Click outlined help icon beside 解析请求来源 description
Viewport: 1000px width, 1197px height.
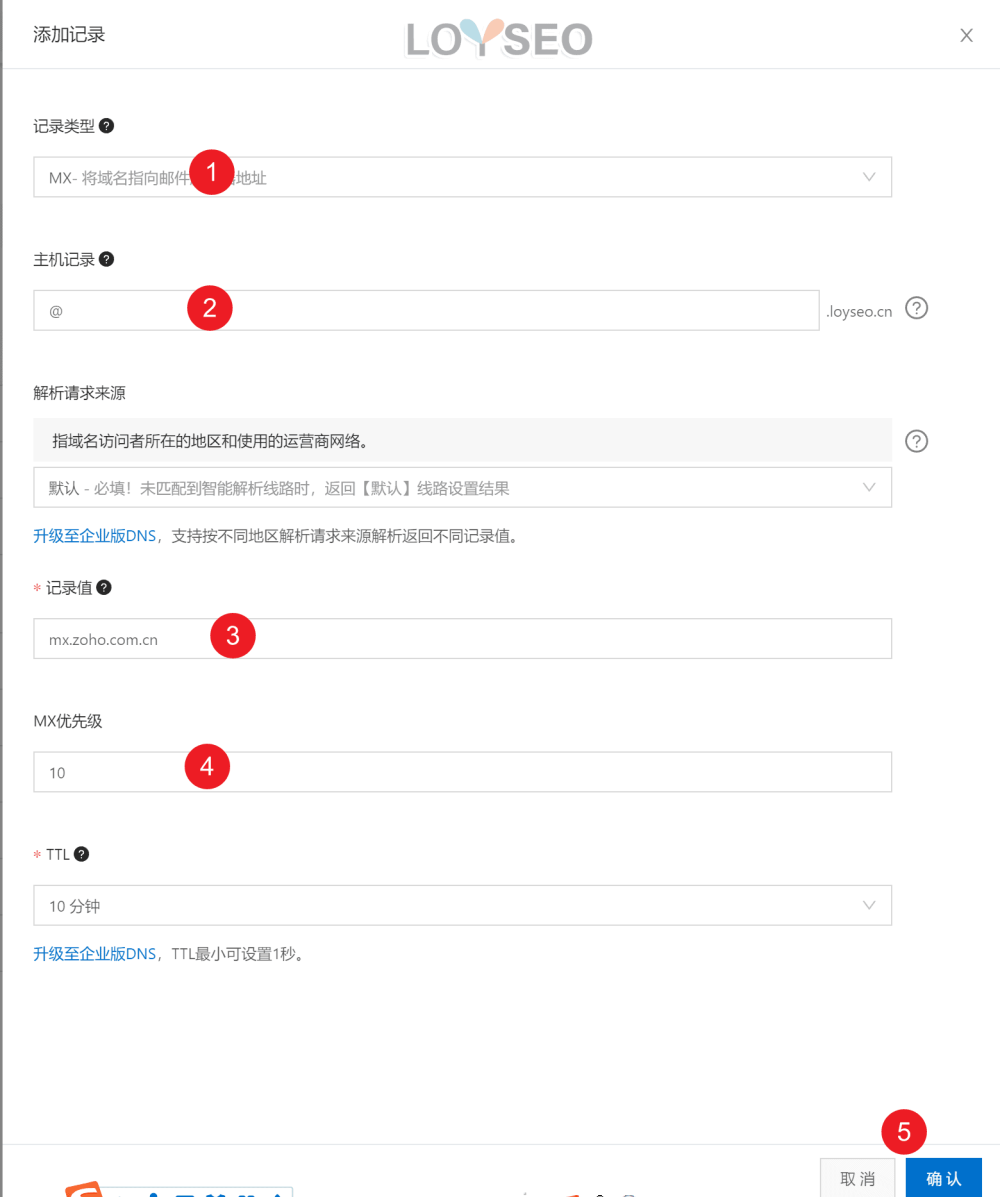coord(916,441)
